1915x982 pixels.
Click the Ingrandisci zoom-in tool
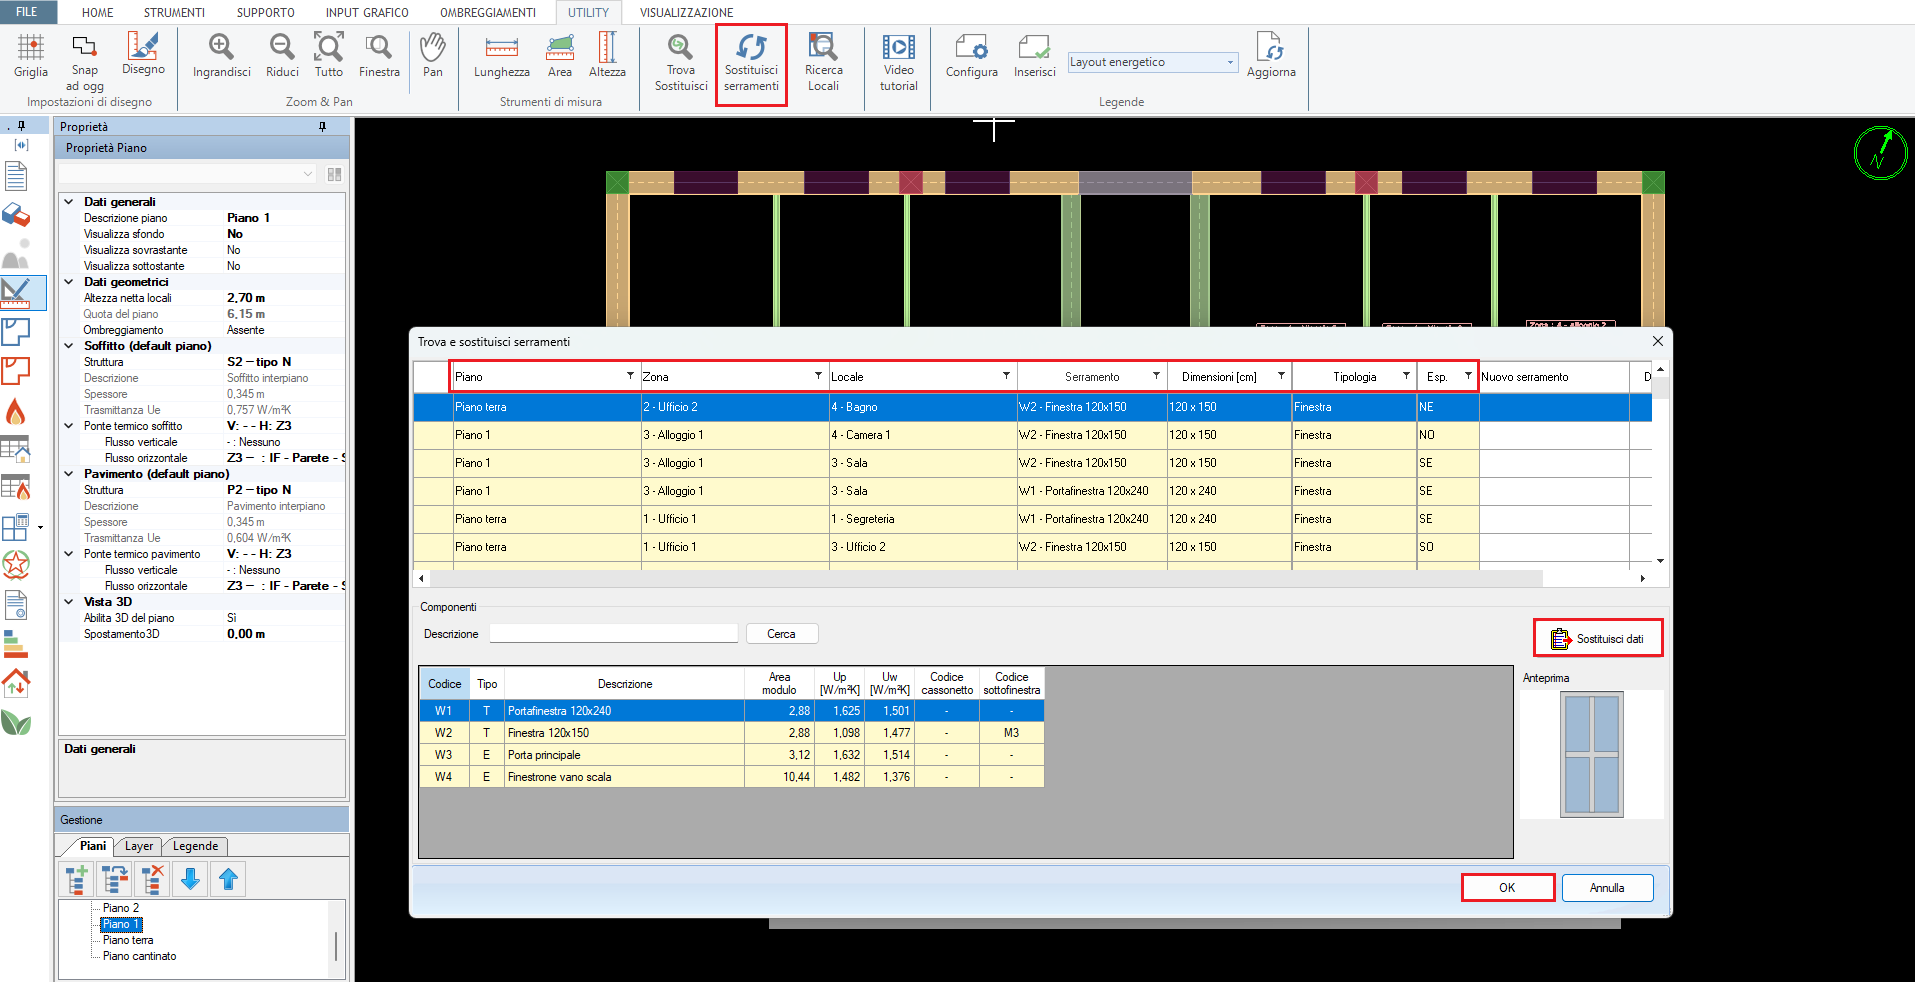tap(221, 56)
